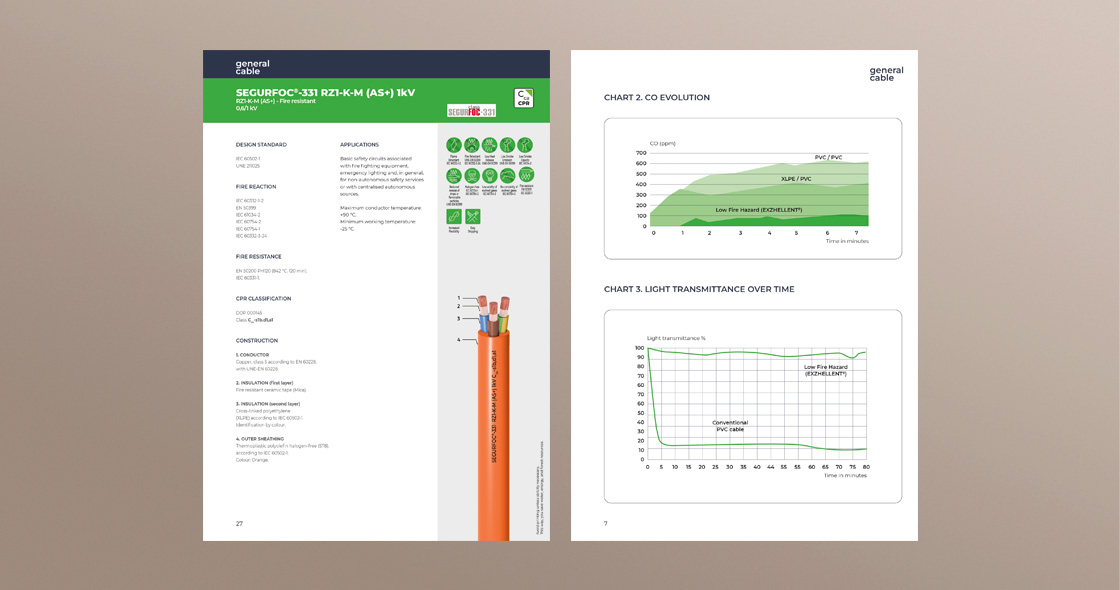
Task: Click the general cable logo on dark header
Action: (x=253, y=67)
